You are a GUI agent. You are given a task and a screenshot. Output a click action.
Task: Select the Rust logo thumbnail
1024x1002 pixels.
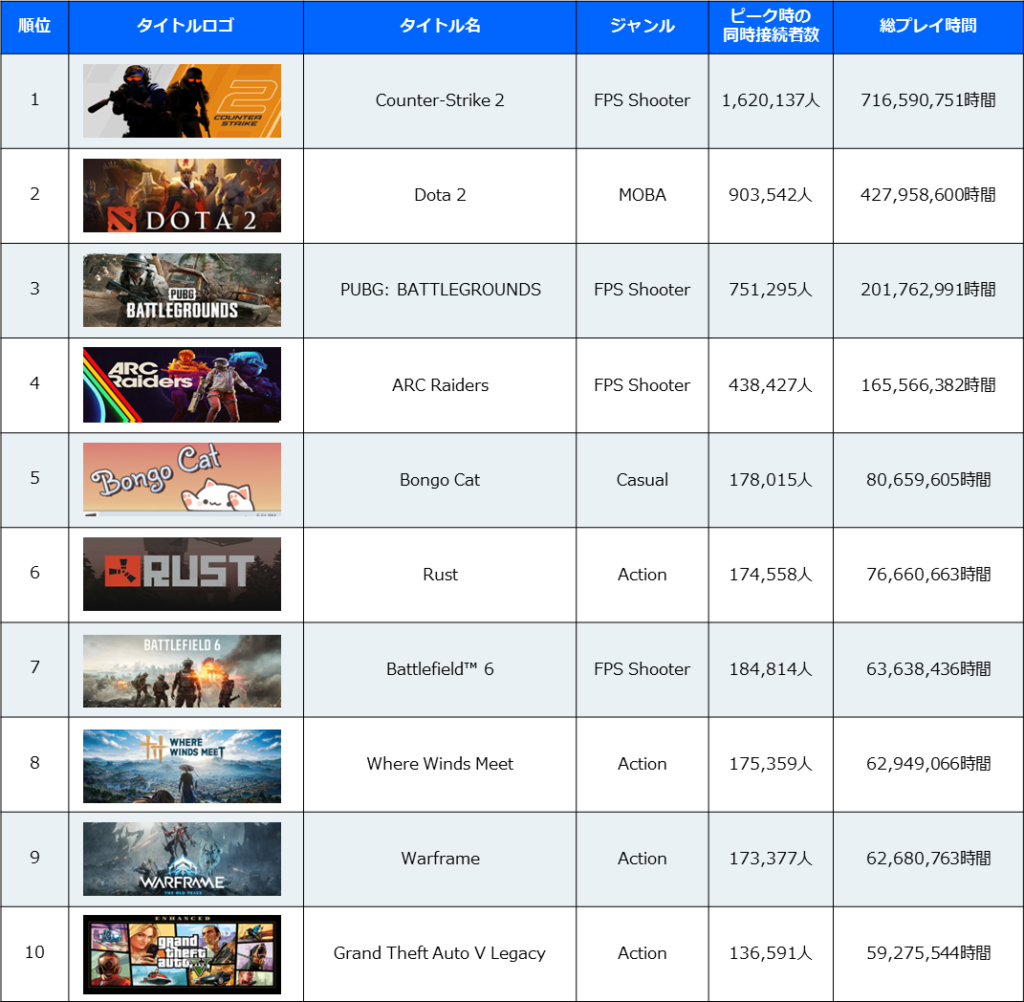click(x=182, y=574)
